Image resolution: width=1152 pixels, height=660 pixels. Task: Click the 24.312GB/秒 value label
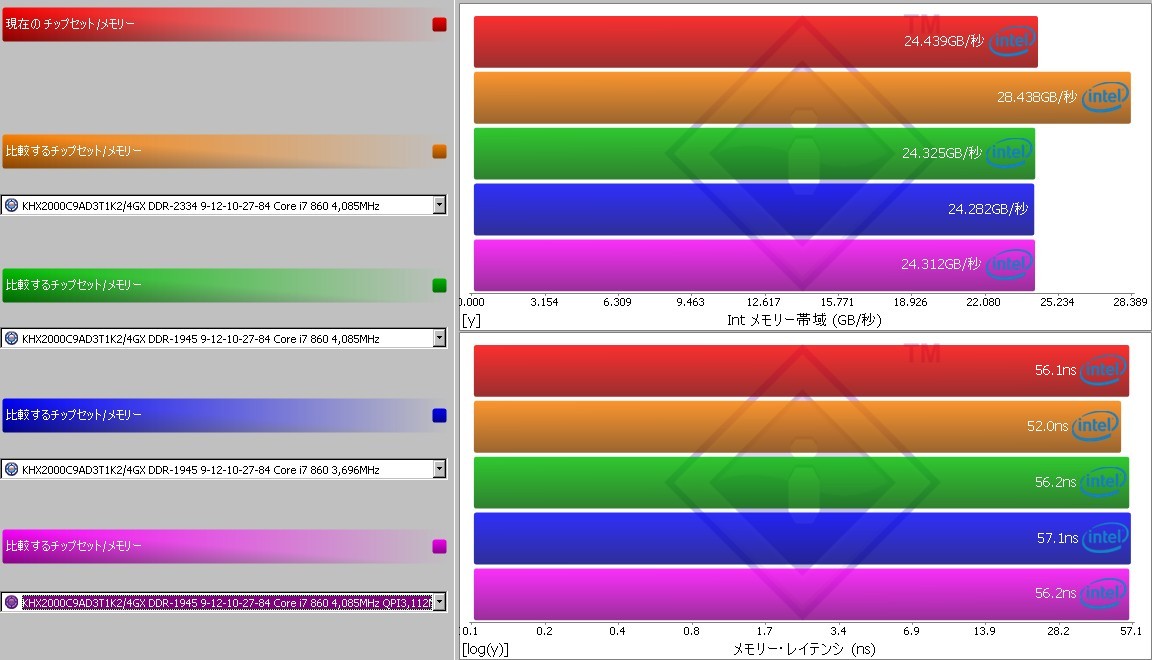941,264
